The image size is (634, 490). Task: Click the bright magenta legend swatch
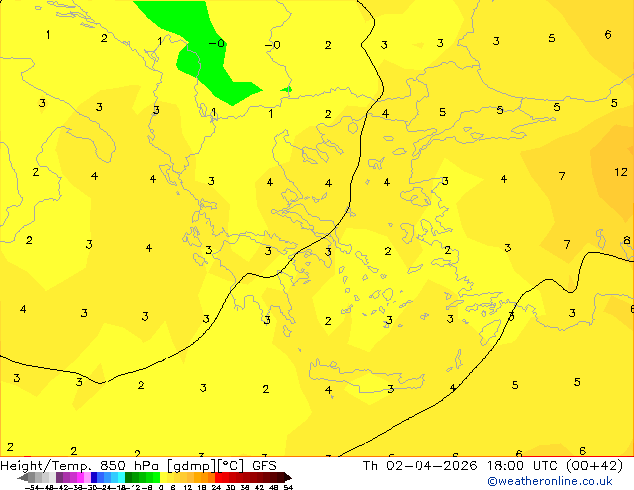coord(80,477)
